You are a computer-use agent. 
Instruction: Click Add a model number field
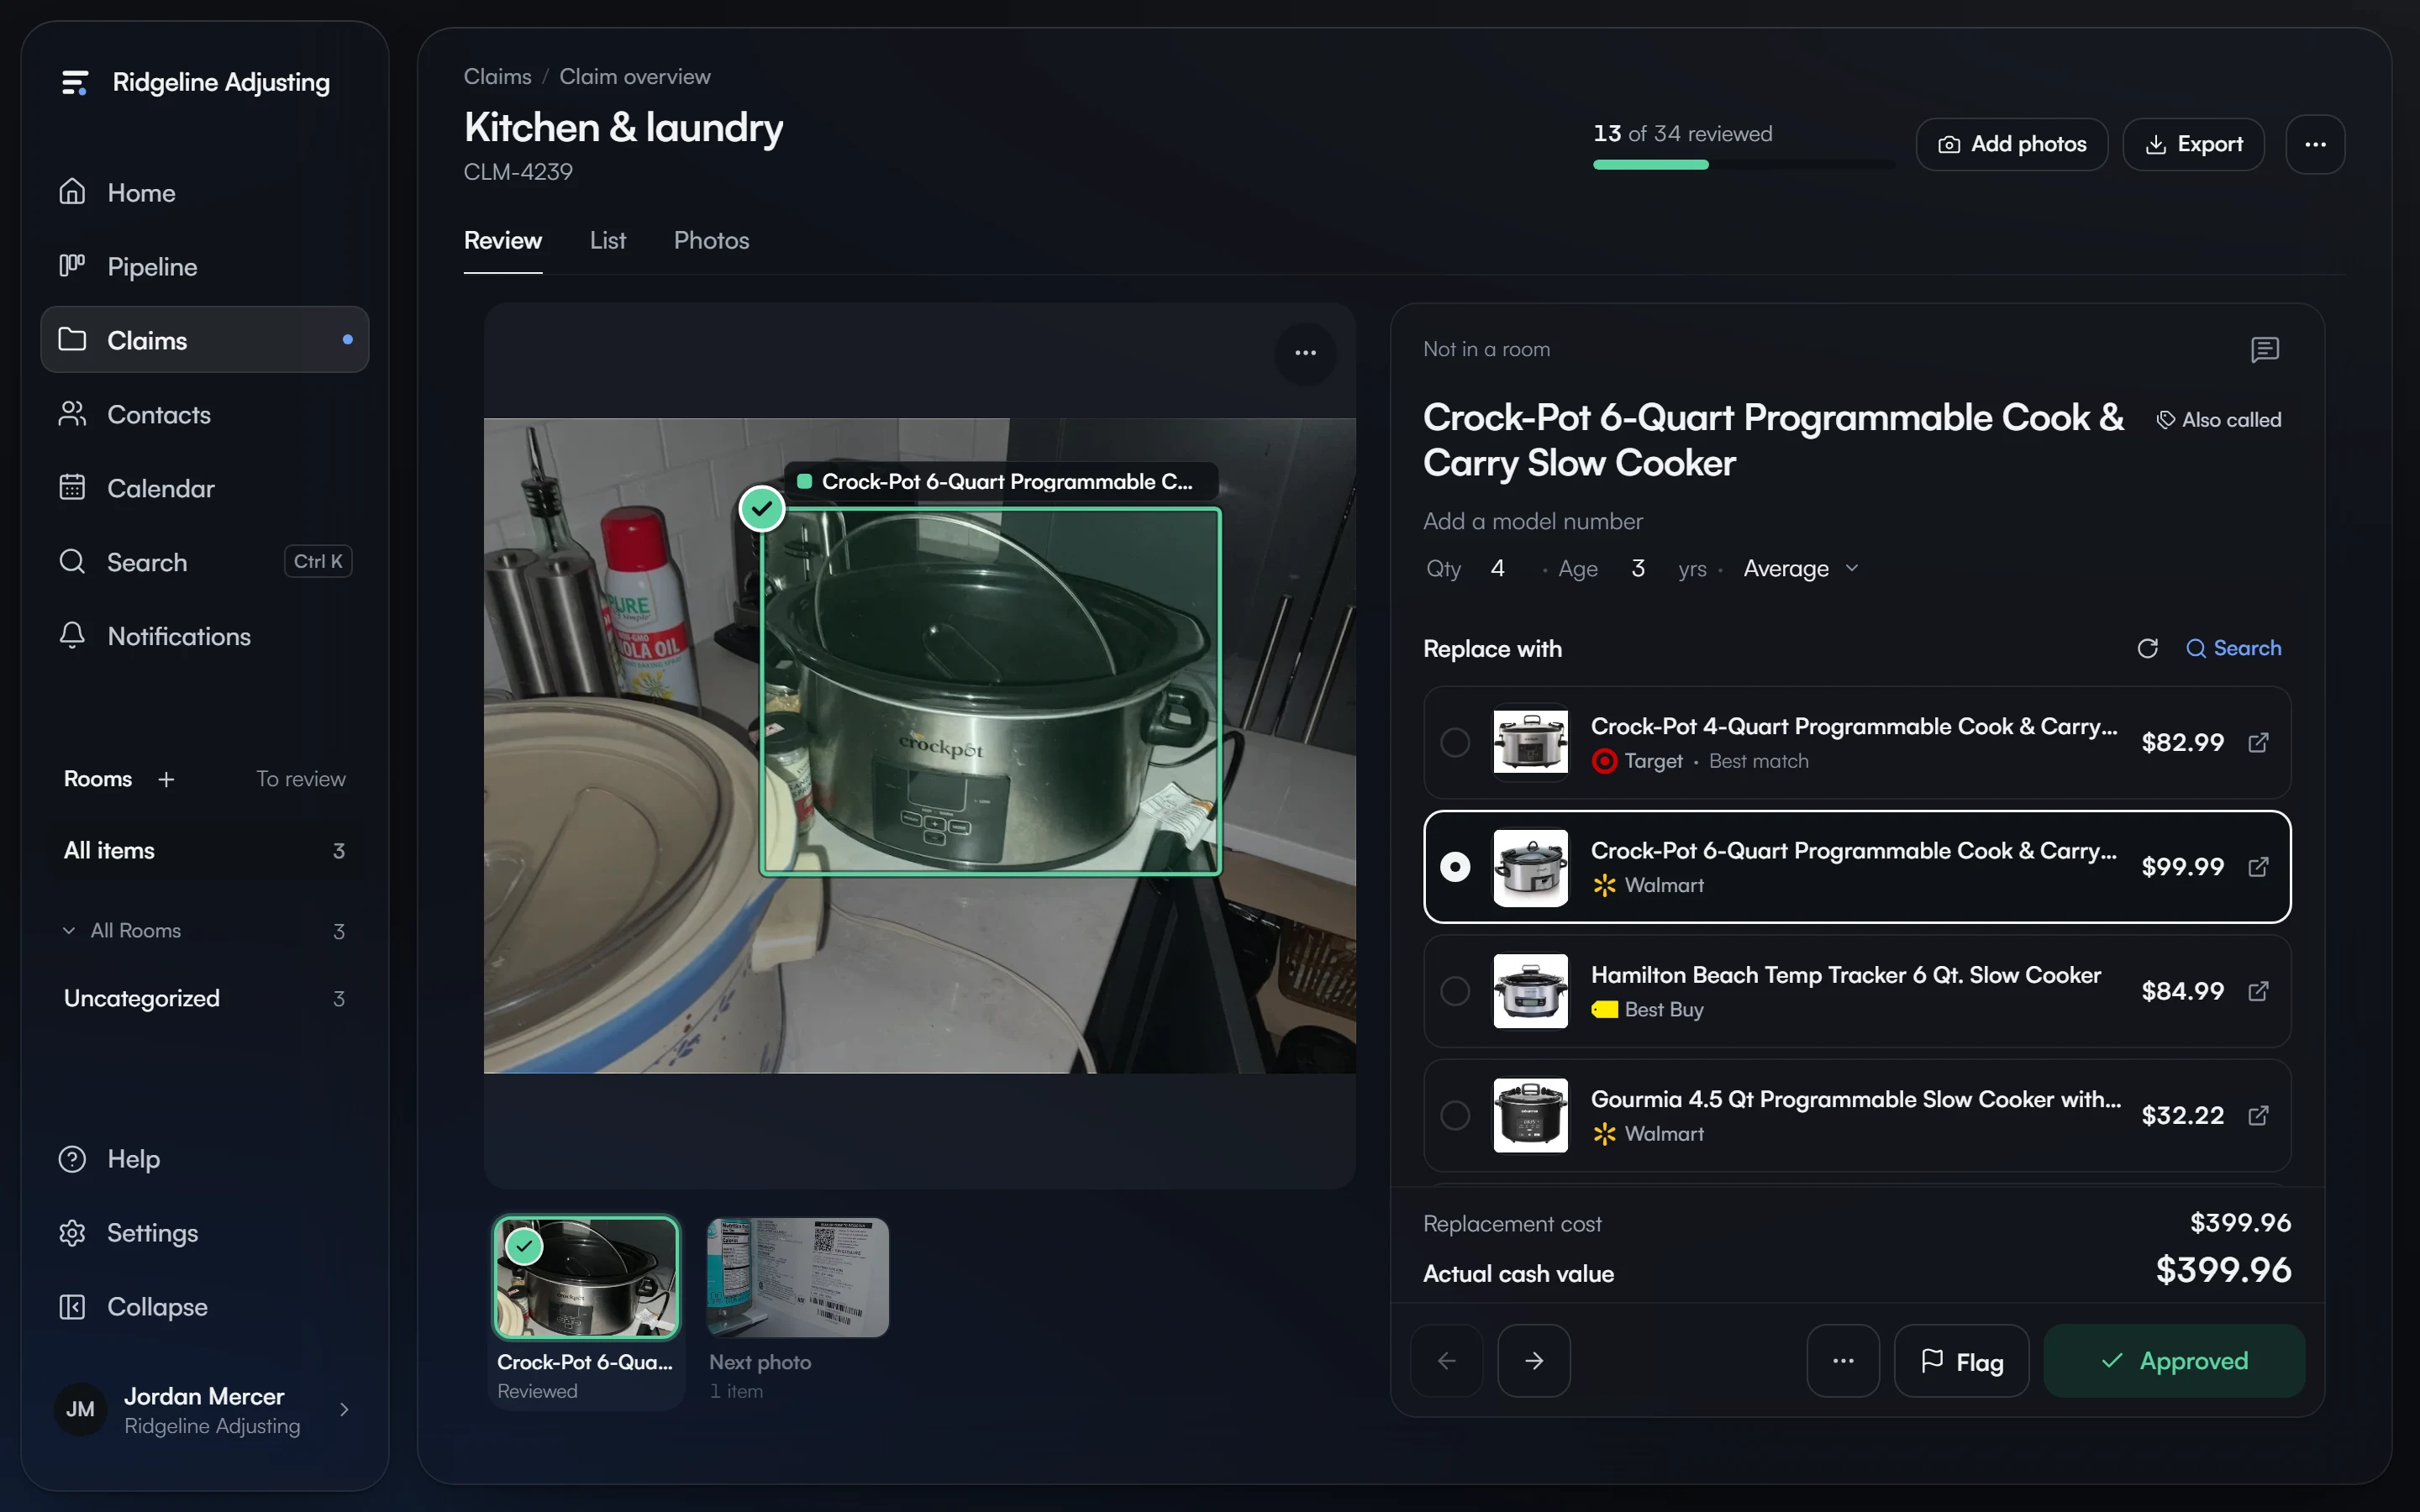click(x=1532, y=522)
